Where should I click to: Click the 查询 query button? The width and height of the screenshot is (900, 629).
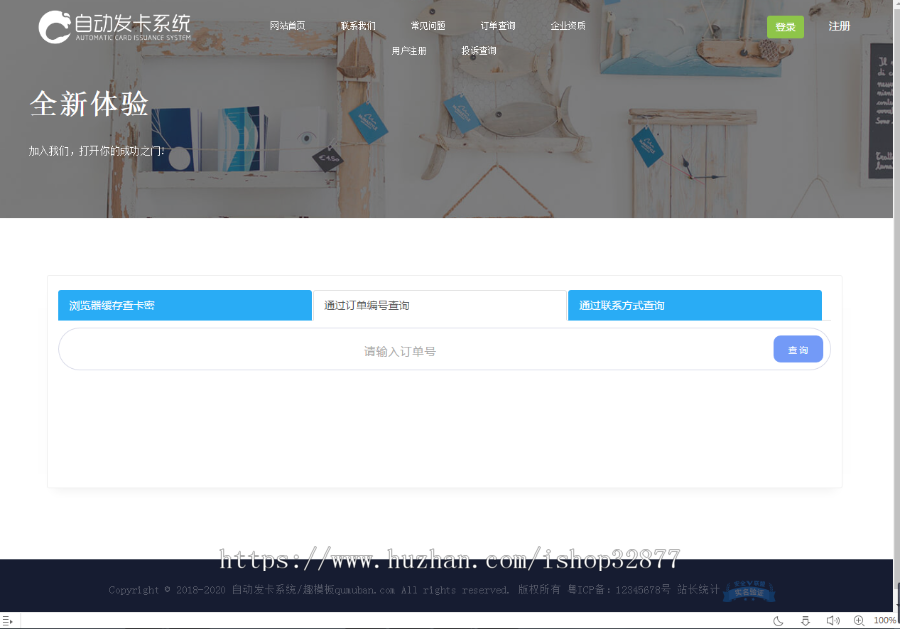coord(797,348)
